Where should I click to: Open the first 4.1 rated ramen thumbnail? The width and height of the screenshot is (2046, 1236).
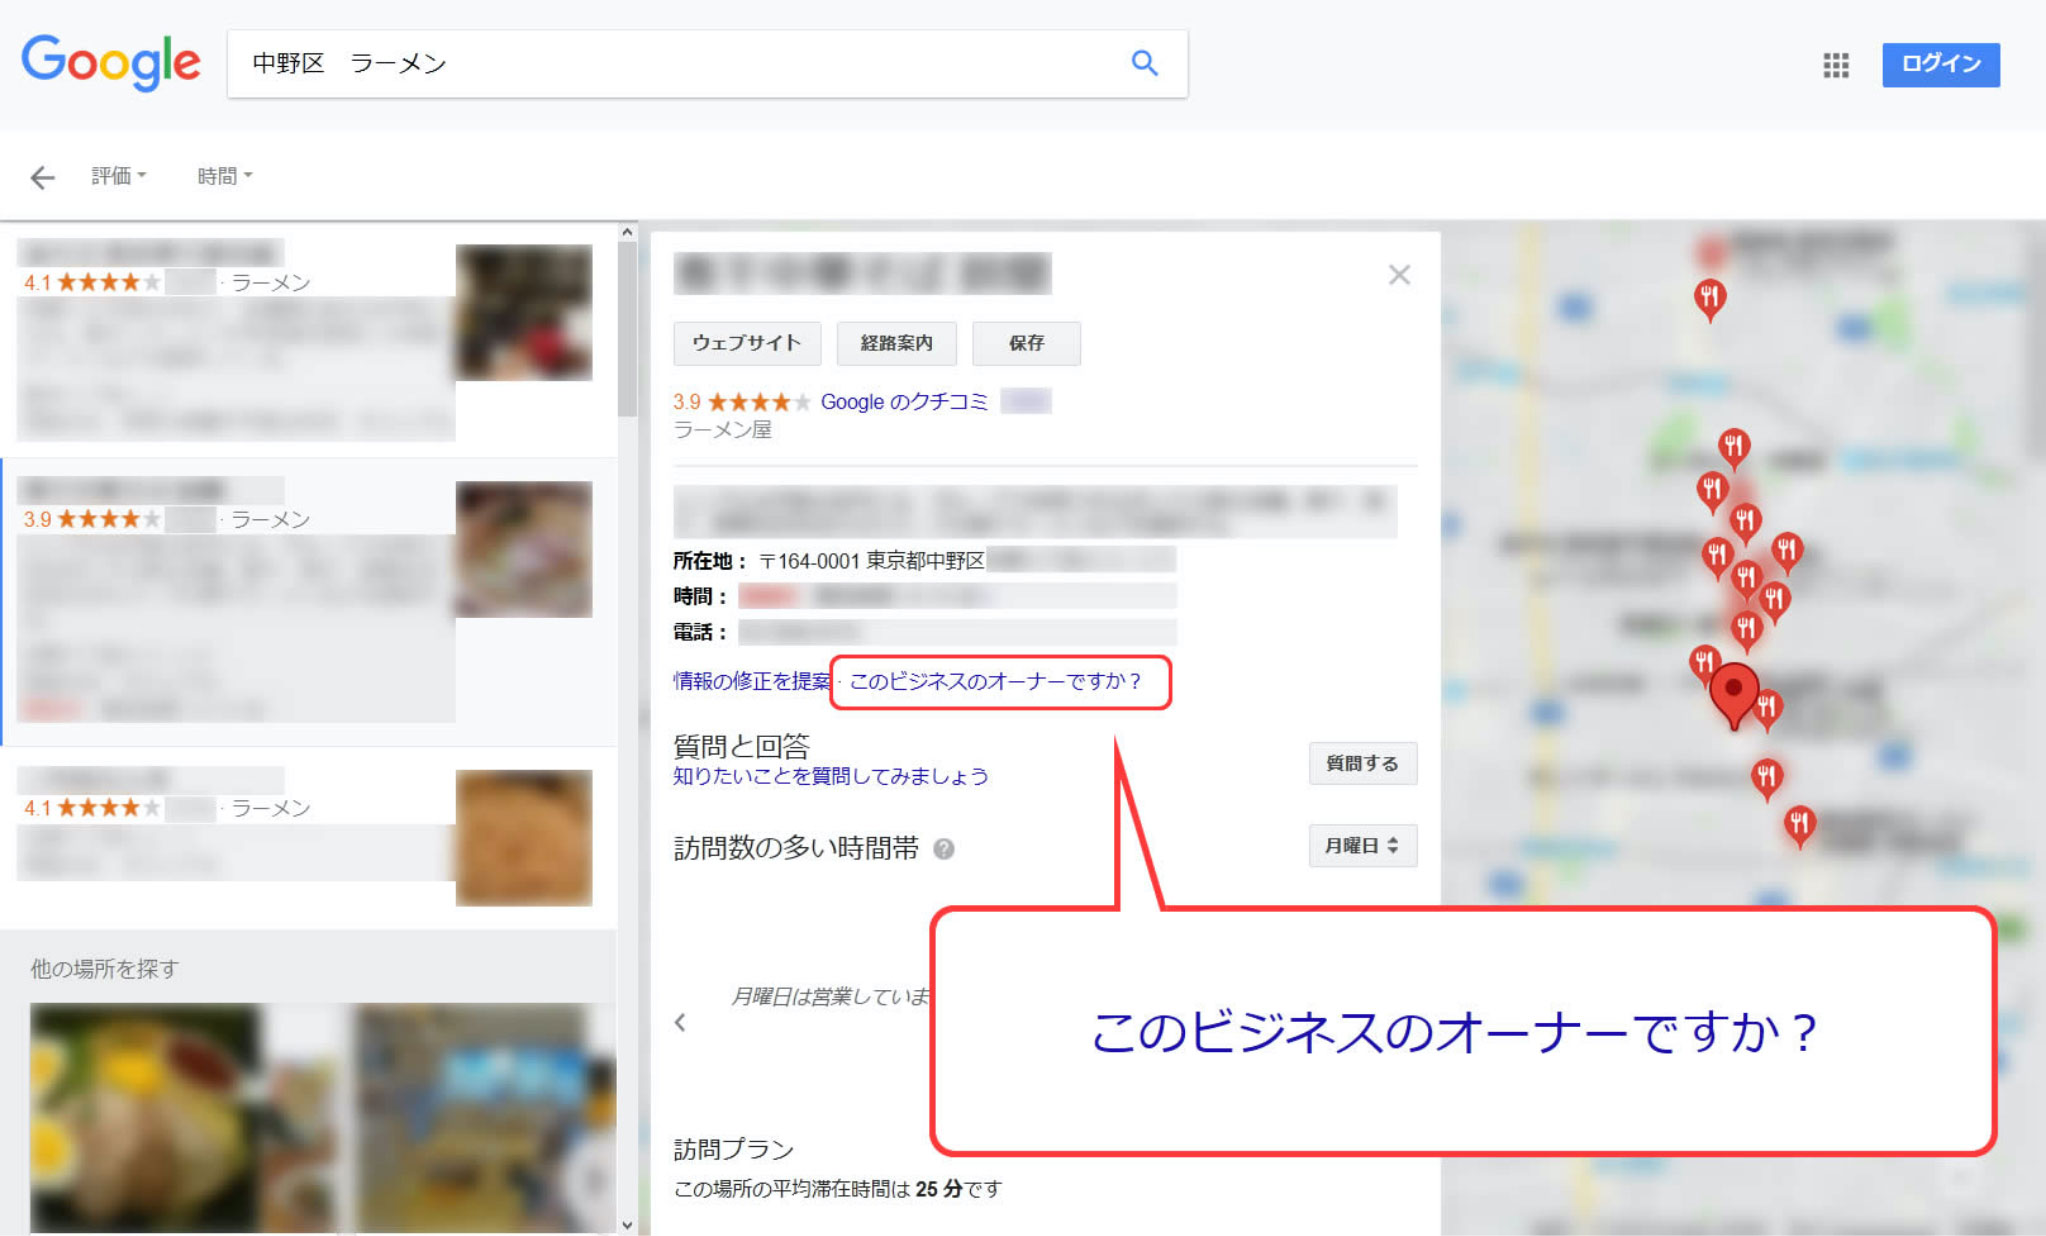coord(523,312)
